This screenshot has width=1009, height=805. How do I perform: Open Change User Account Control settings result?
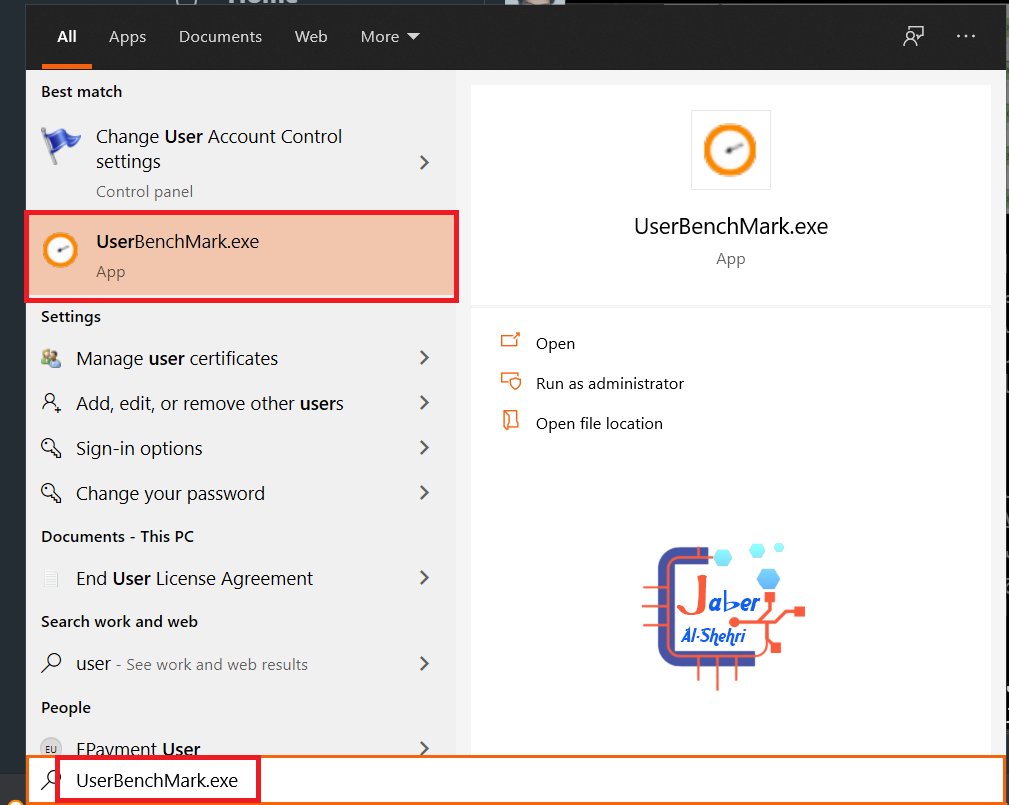(241, 161)
